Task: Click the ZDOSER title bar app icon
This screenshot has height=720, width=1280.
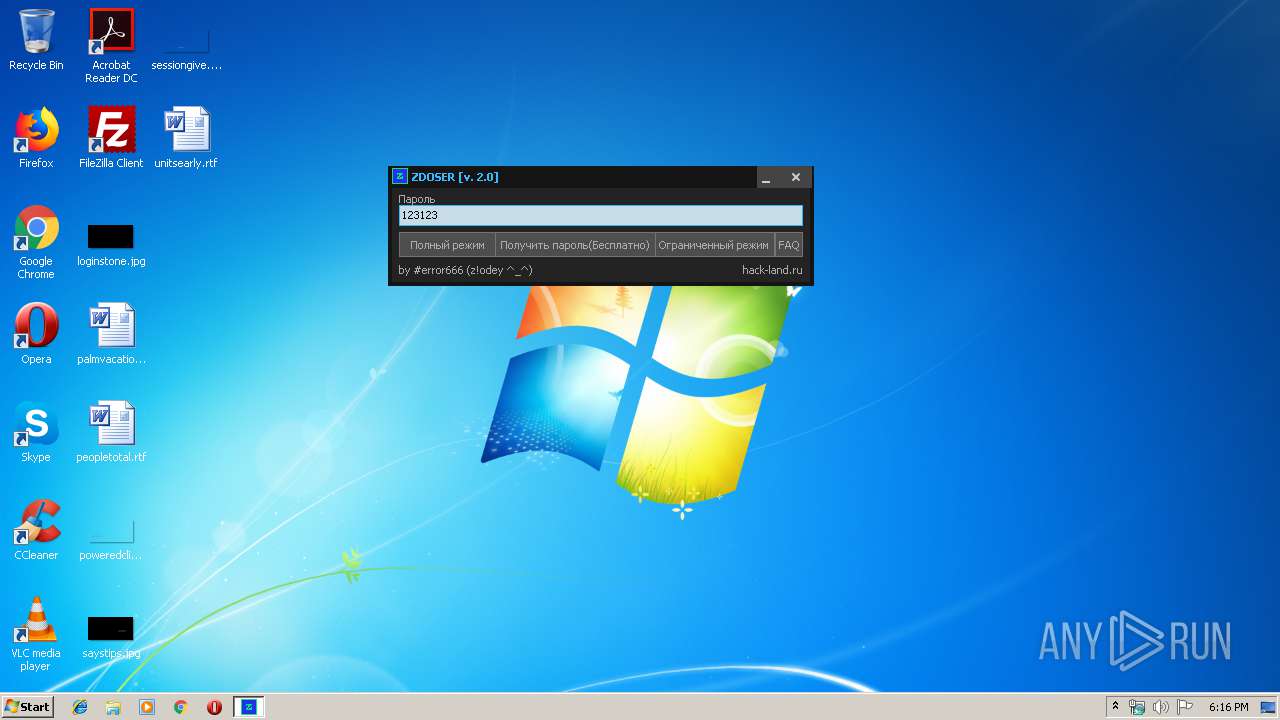Action: click(400, 177)
